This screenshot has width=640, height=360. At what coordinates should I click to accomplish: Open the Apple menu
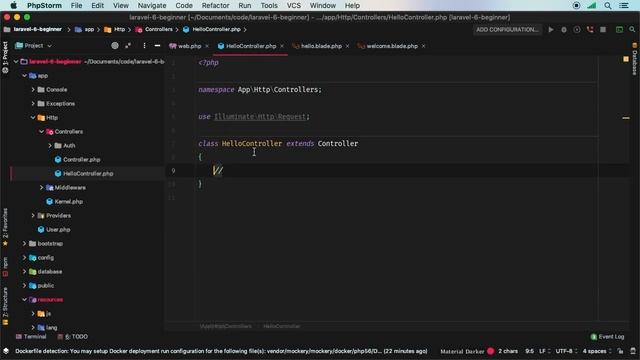[x=13, y=6]
